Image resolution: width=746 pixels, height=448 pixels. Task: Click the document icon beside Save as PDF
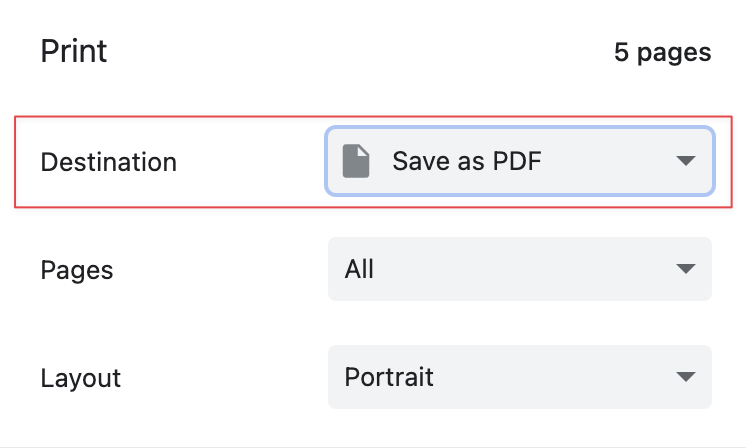click(356, 161)
